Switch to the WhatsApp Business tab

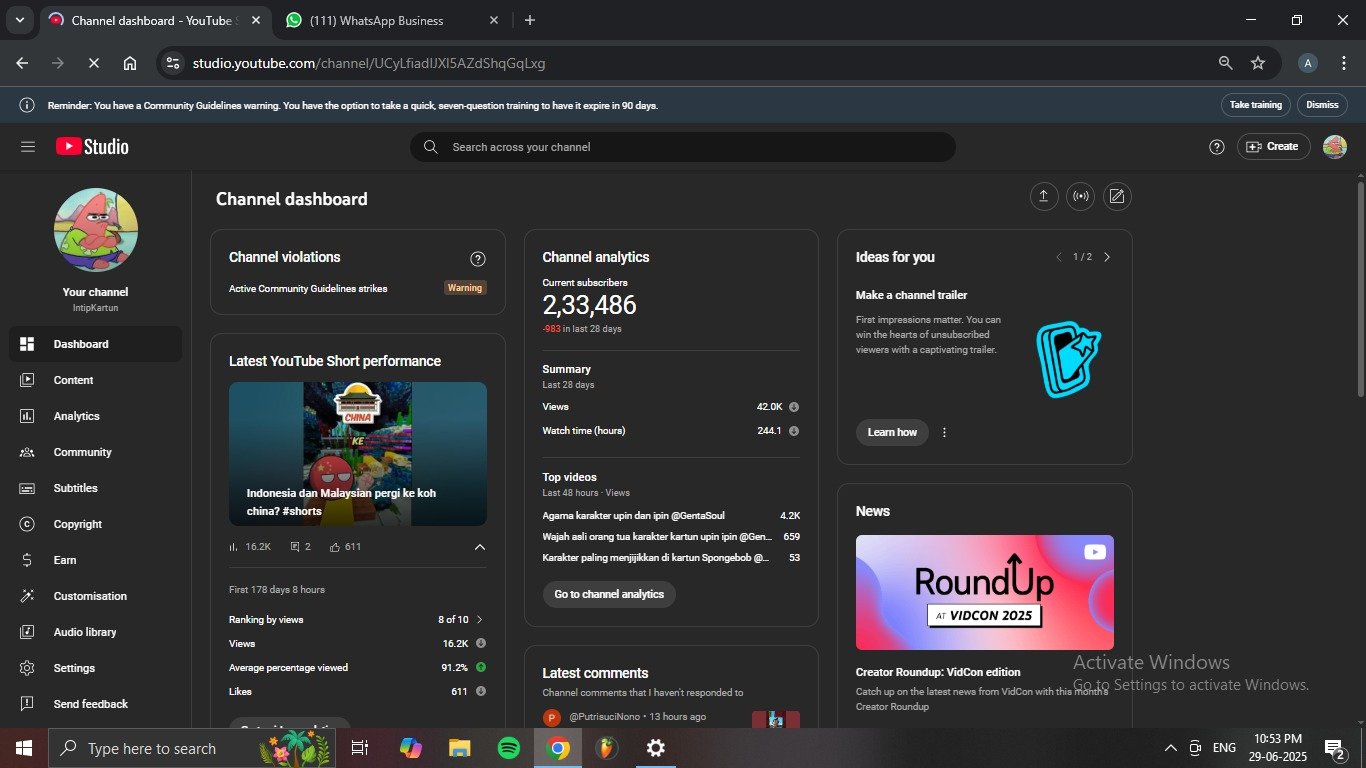(393, 20)
